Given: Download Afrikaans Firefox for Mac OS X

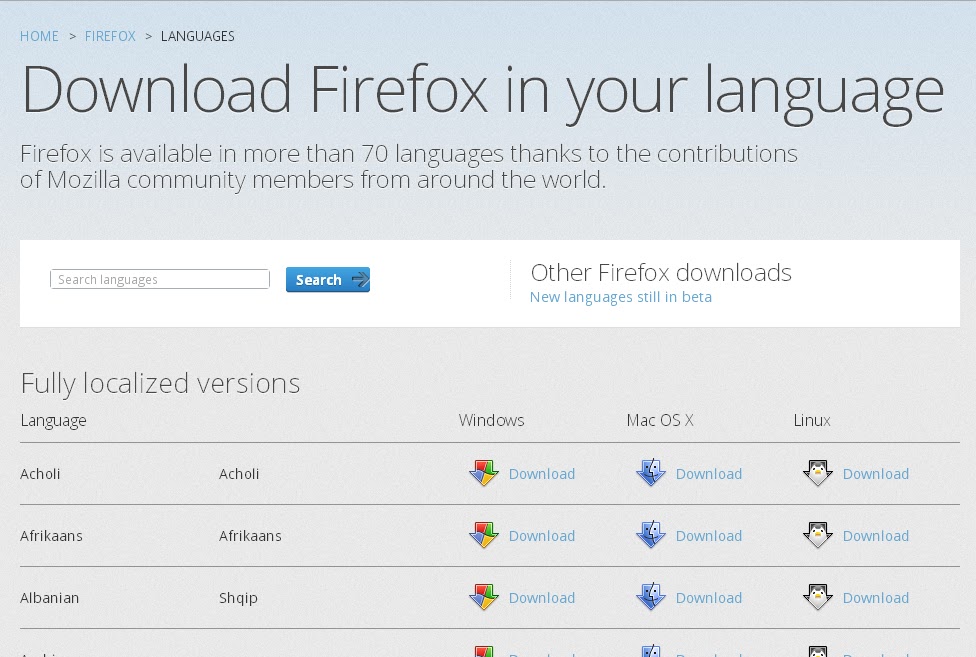Looking at the screenshot, I should (709, 536).
